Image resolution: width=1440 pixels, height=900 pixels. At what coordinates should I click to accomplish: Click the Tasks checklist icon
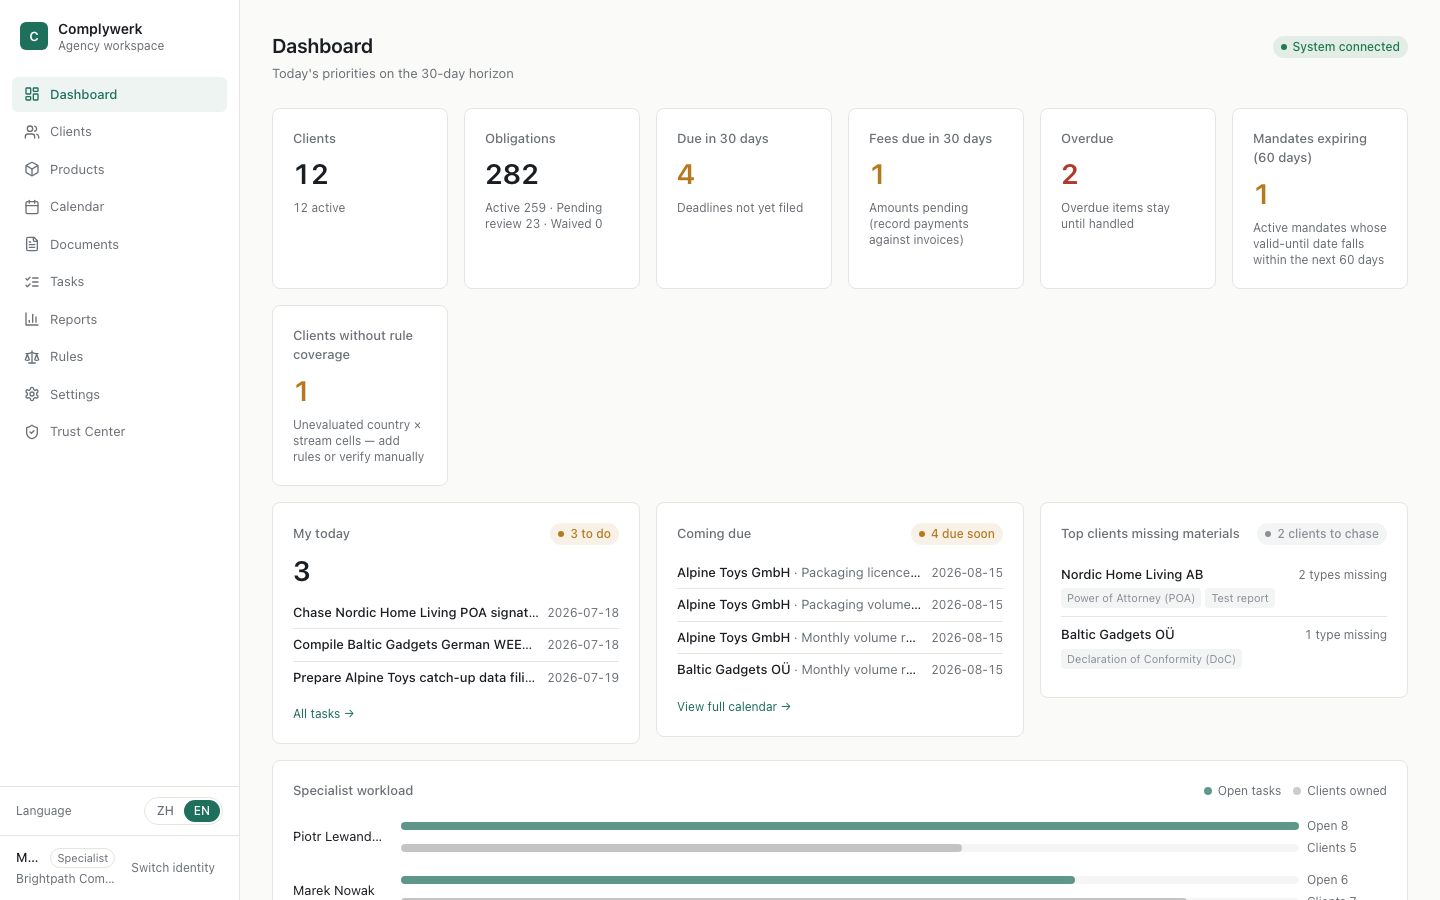pos(32,282)
